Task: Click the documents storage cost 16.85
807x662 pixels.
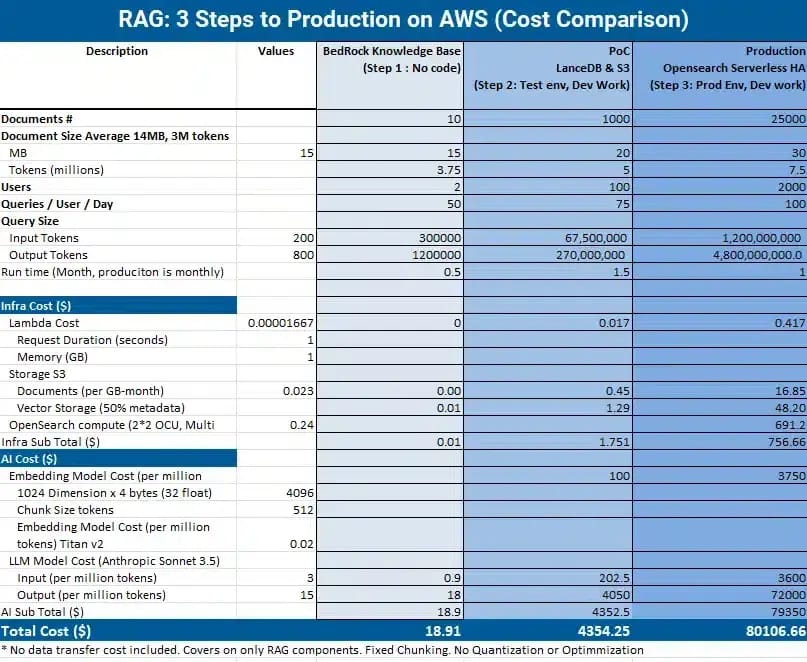Action: 790,391
